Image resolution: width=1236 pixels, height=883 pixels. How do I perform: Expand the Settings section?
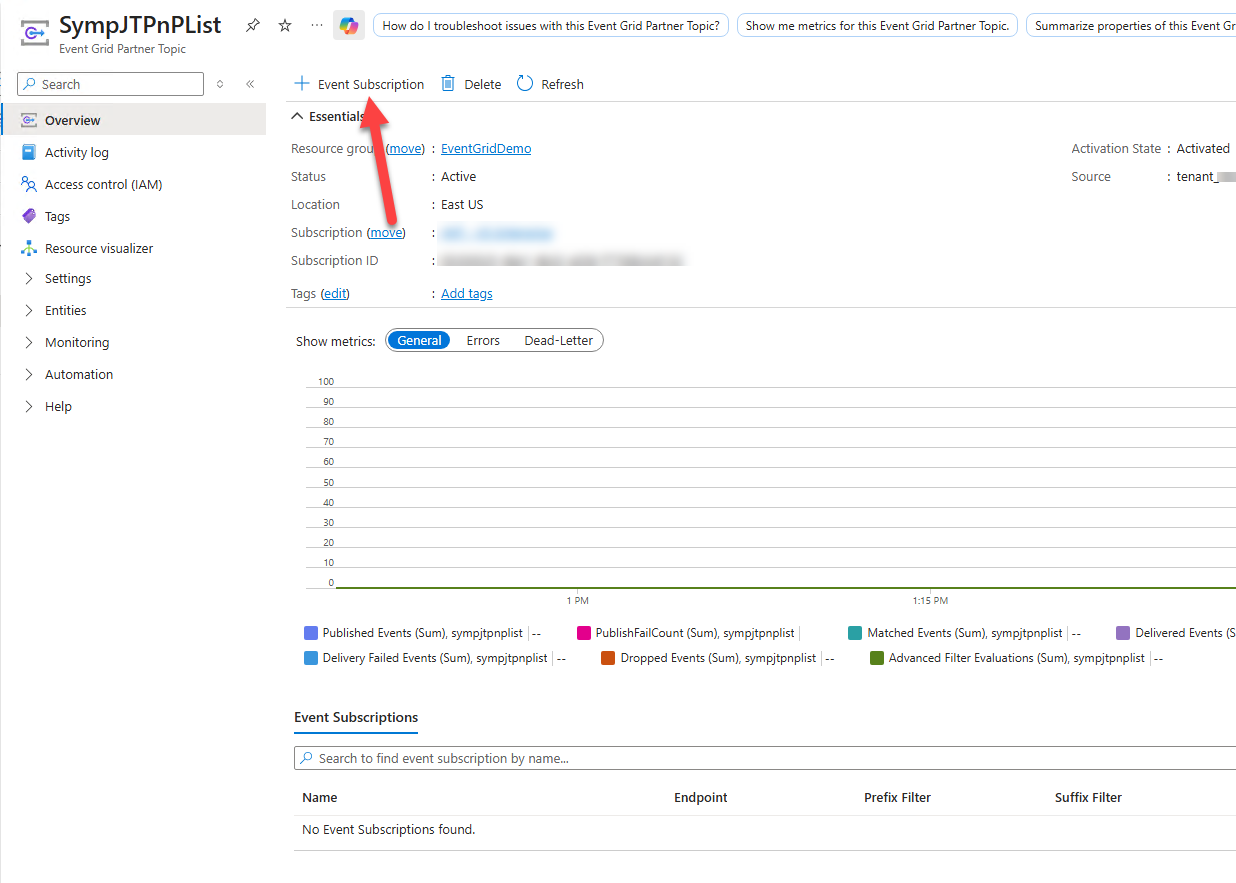(67, 278)
